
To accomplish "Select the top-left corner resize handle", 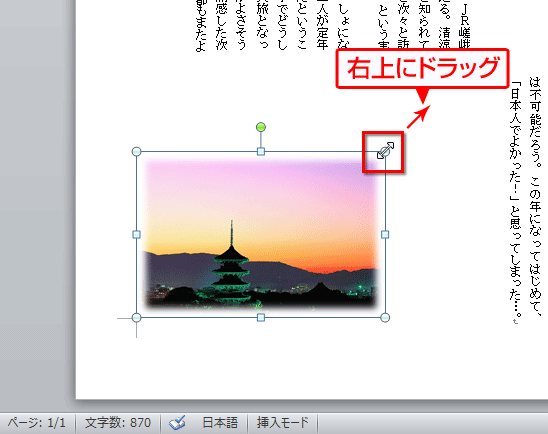I will (x=137, y=151).
